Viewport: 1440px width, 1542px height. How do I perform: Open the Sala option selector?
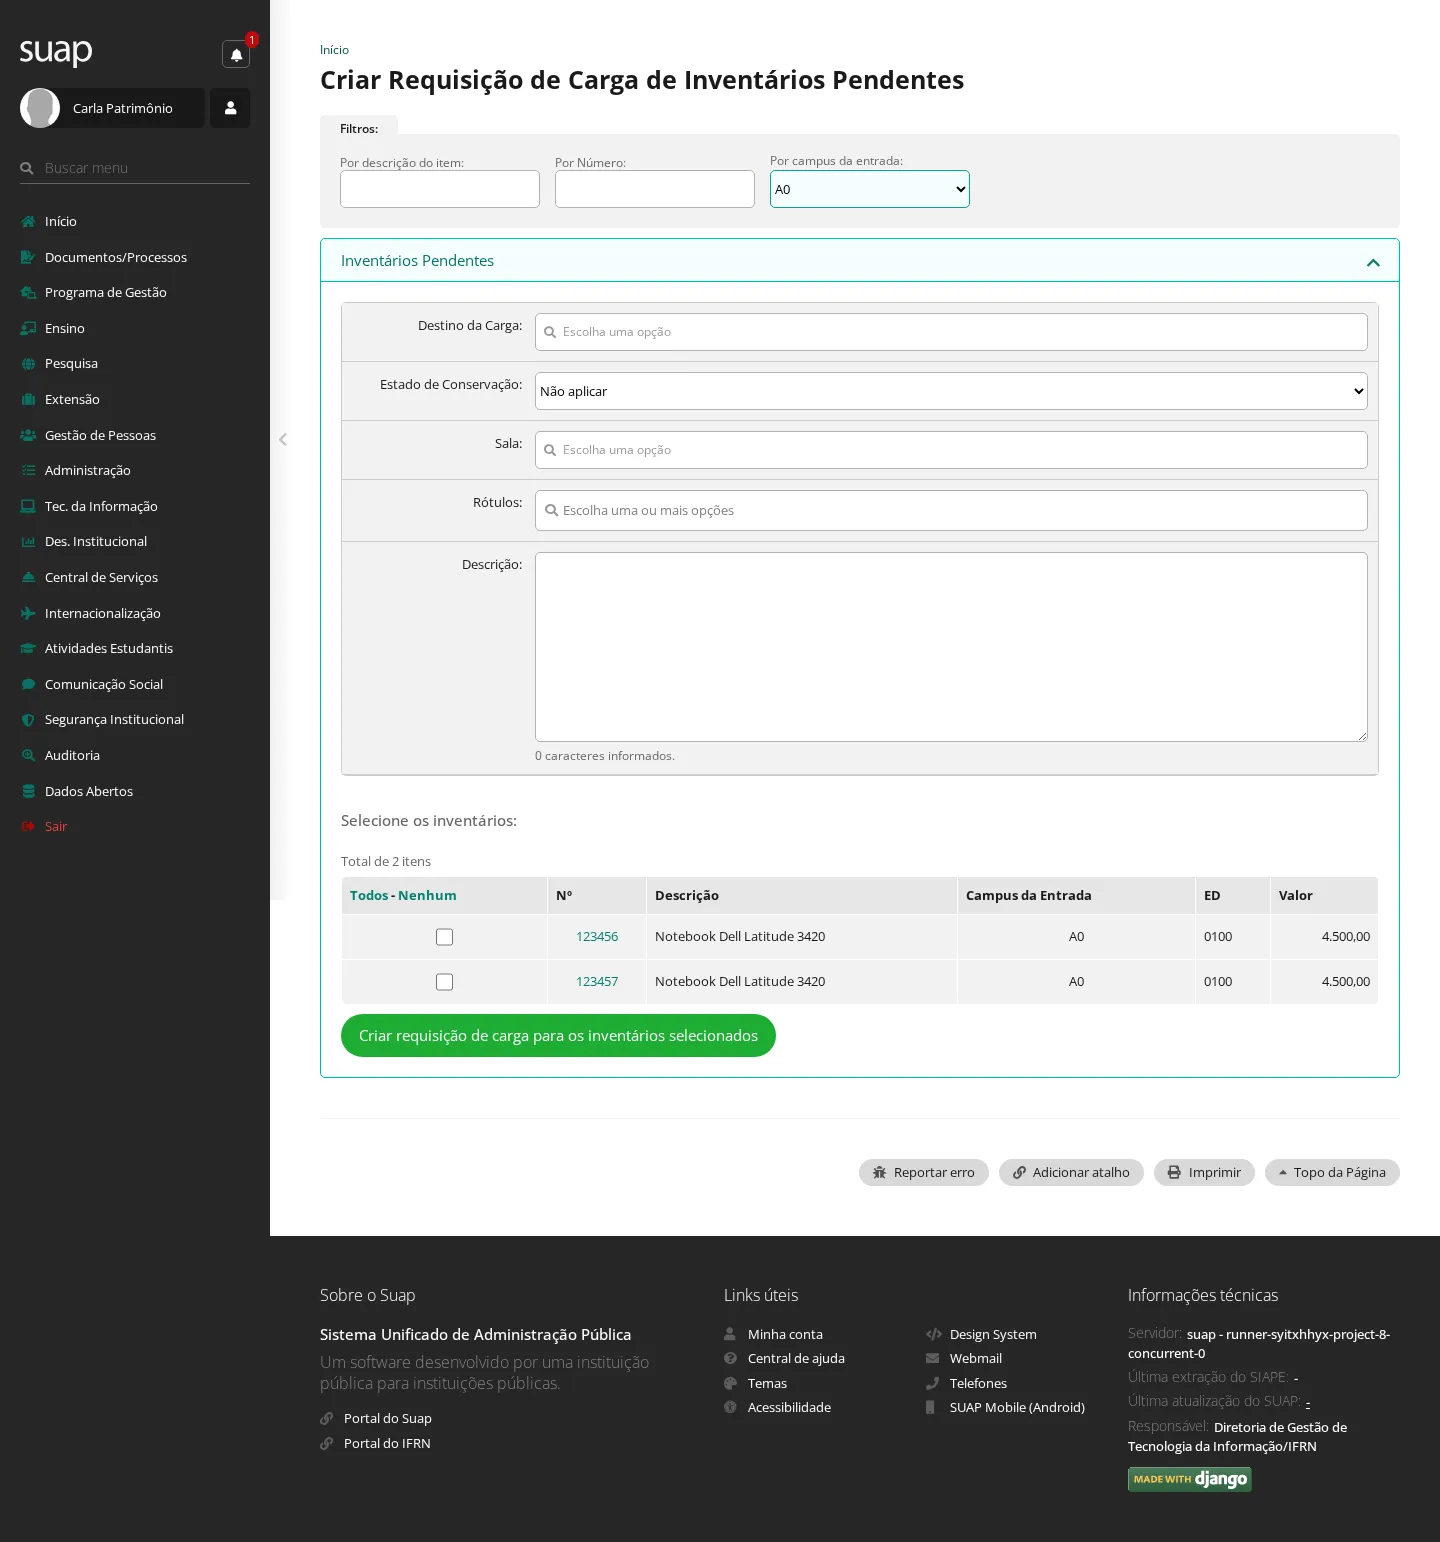pos(951,450)
